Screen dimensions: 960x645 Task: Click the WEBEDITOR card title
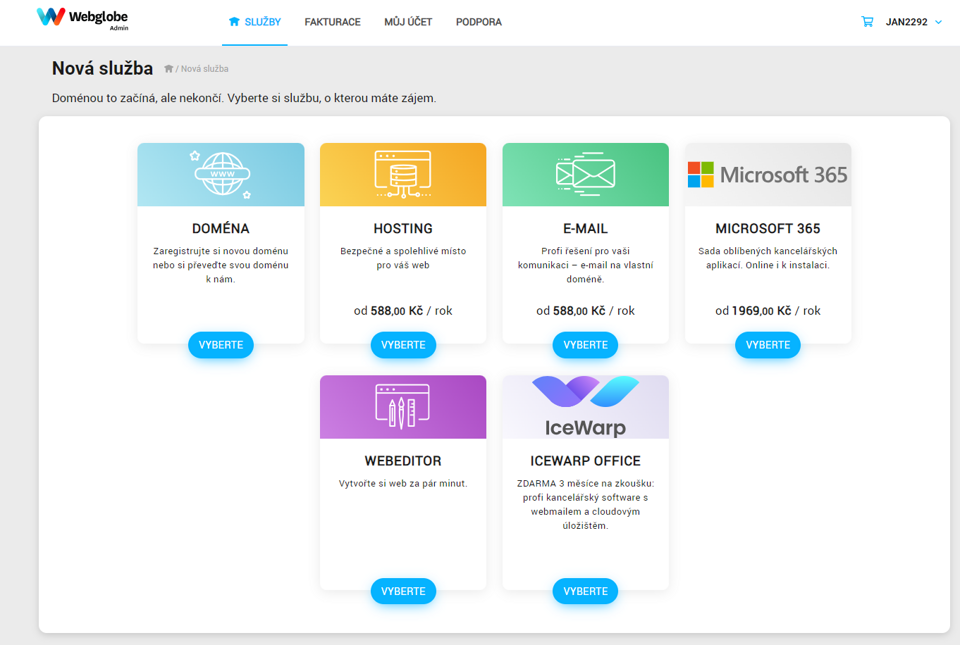pyautogui.click(x=403, y=461)
